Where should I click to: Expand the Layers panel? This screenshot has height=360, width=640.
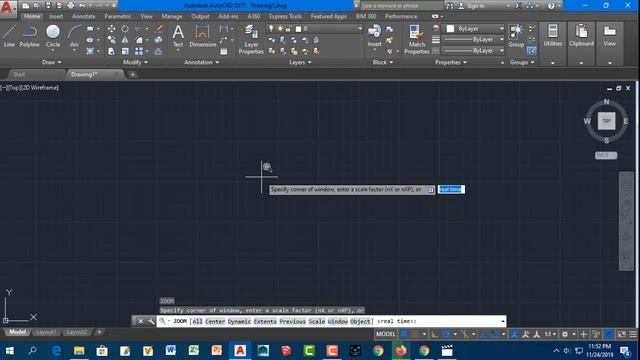click(x=300, y=62)
